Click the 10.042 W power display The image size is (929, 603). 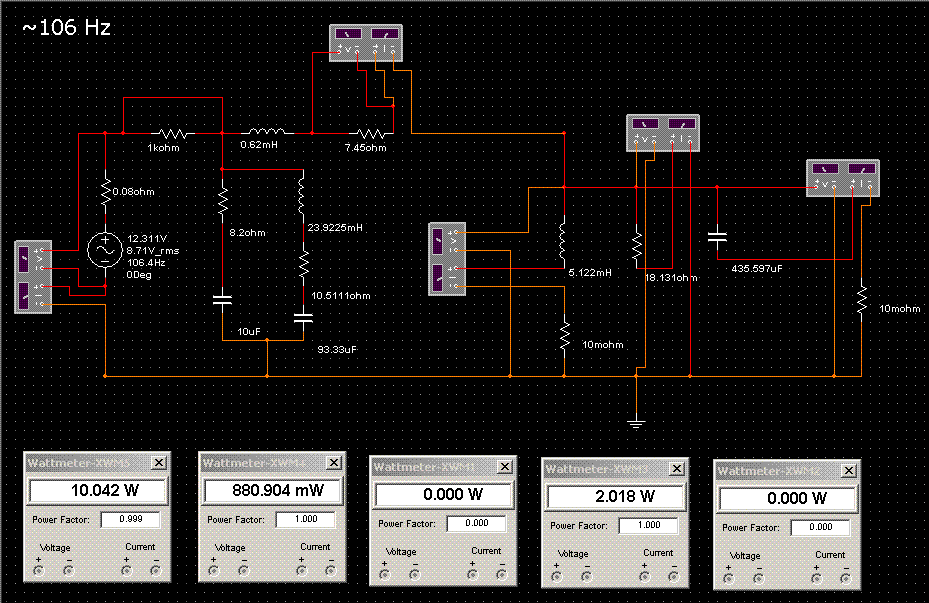coord(99,490)
